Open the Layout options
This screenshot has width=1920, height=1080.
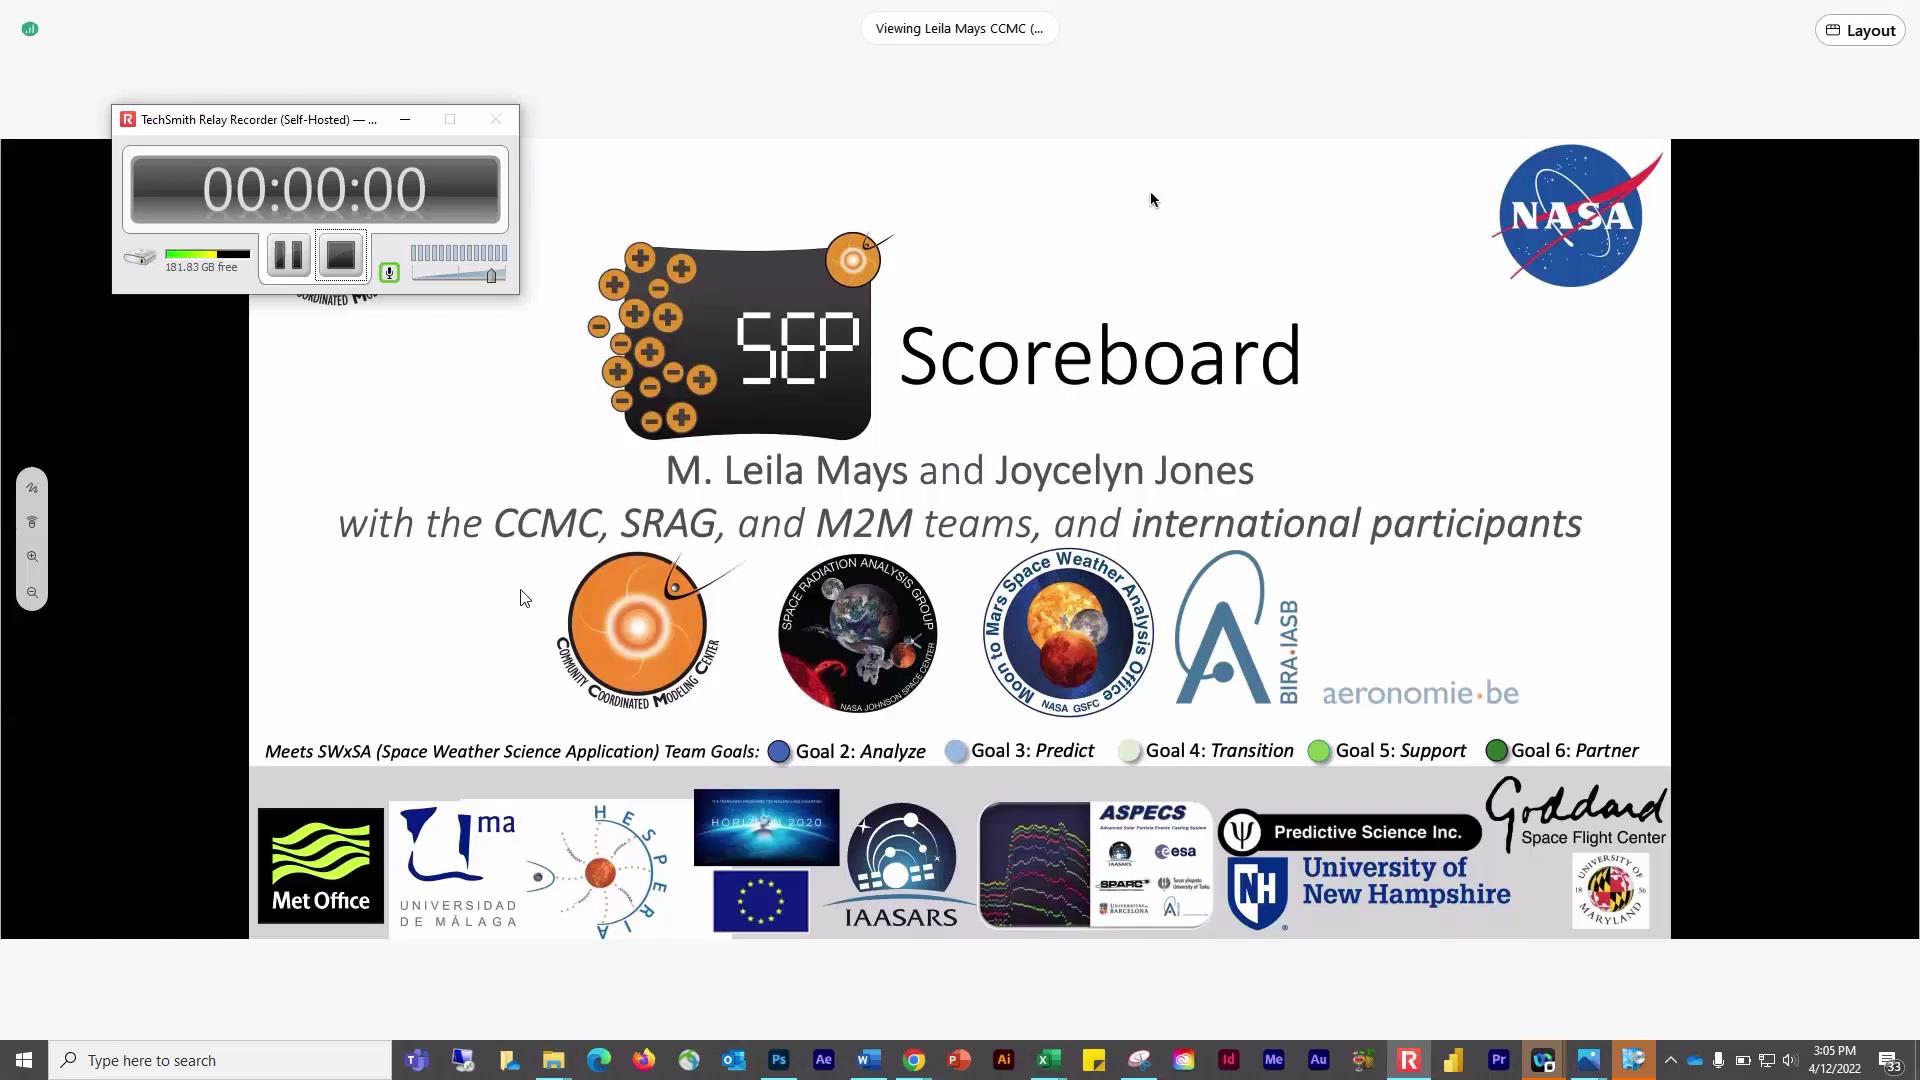tap(1860, 30)
